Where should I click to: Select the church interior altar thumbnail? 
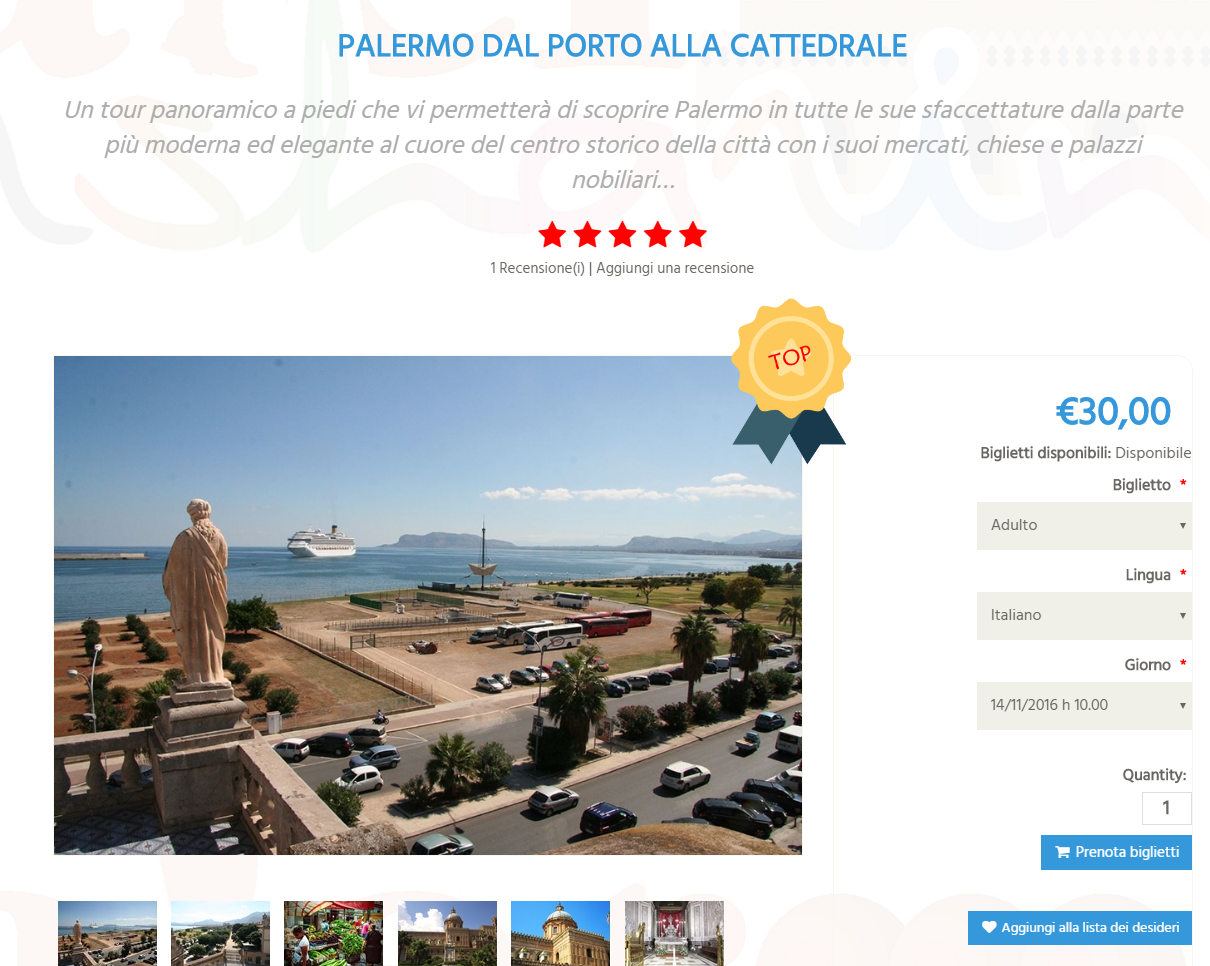[x=674, y=933]
